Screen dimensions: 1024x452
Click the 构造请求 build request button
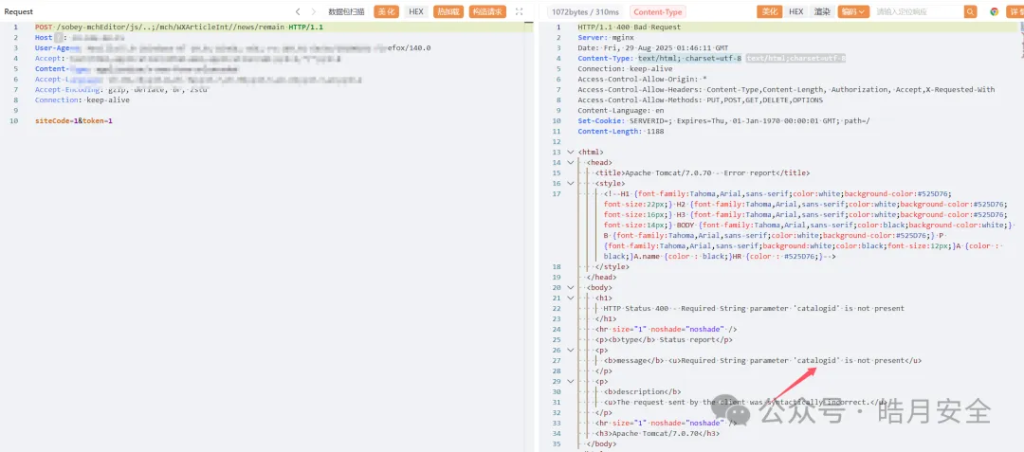(487, 12)
